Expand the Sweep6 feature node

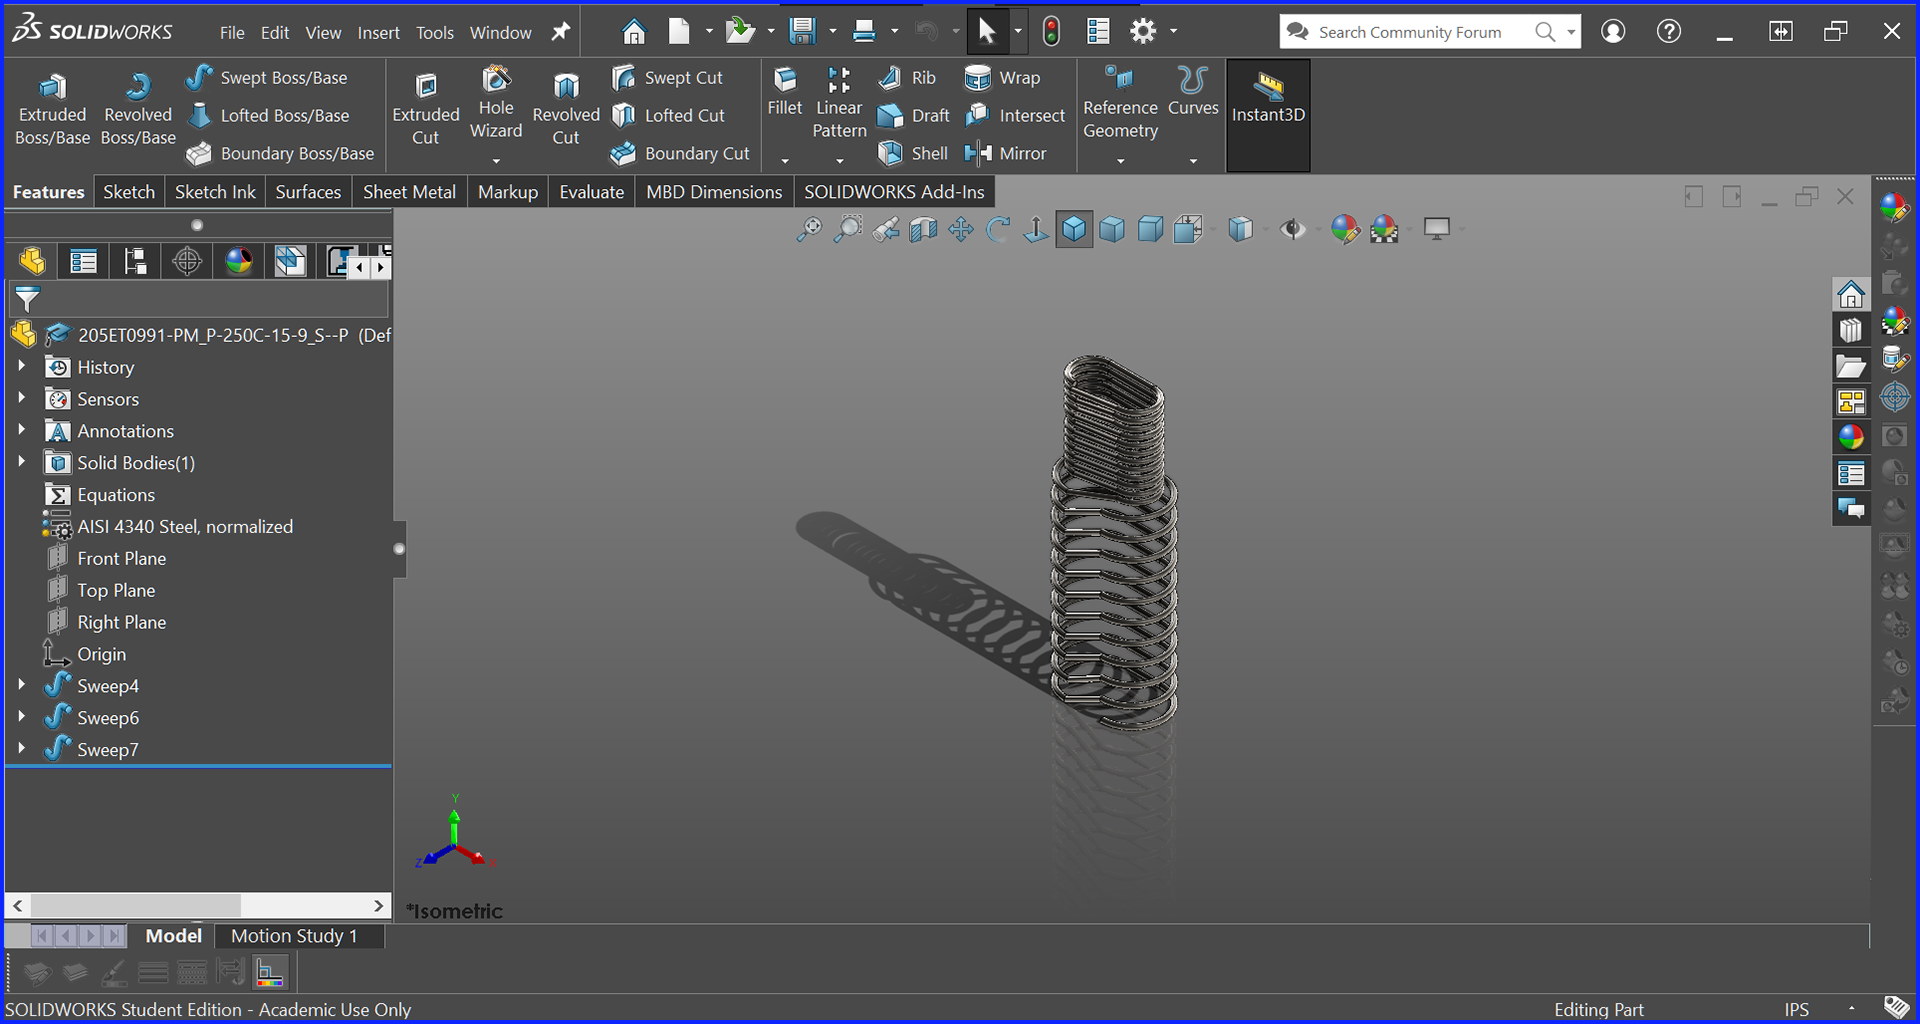(x=21, y=718)
